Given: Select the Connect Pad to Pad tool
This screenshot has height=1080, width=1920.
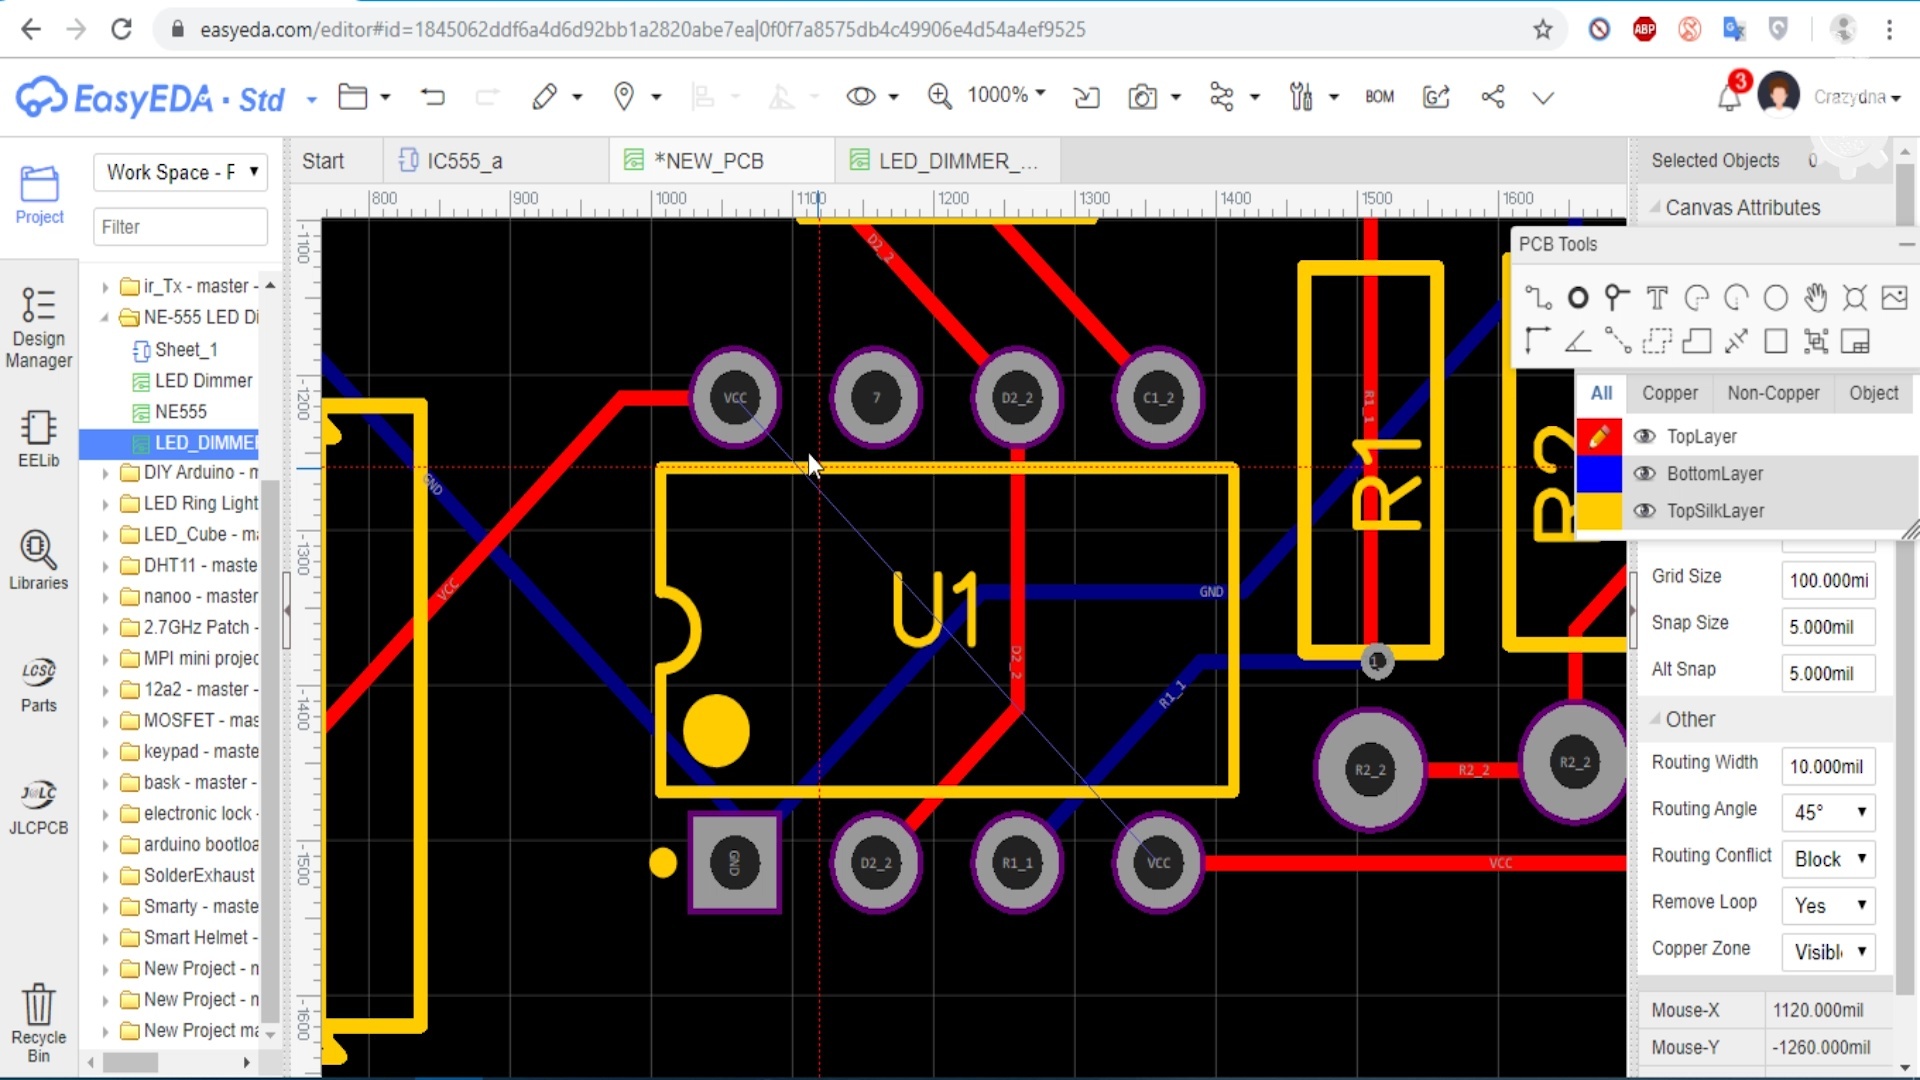Looking at the screenshot, I should 1616,341.
